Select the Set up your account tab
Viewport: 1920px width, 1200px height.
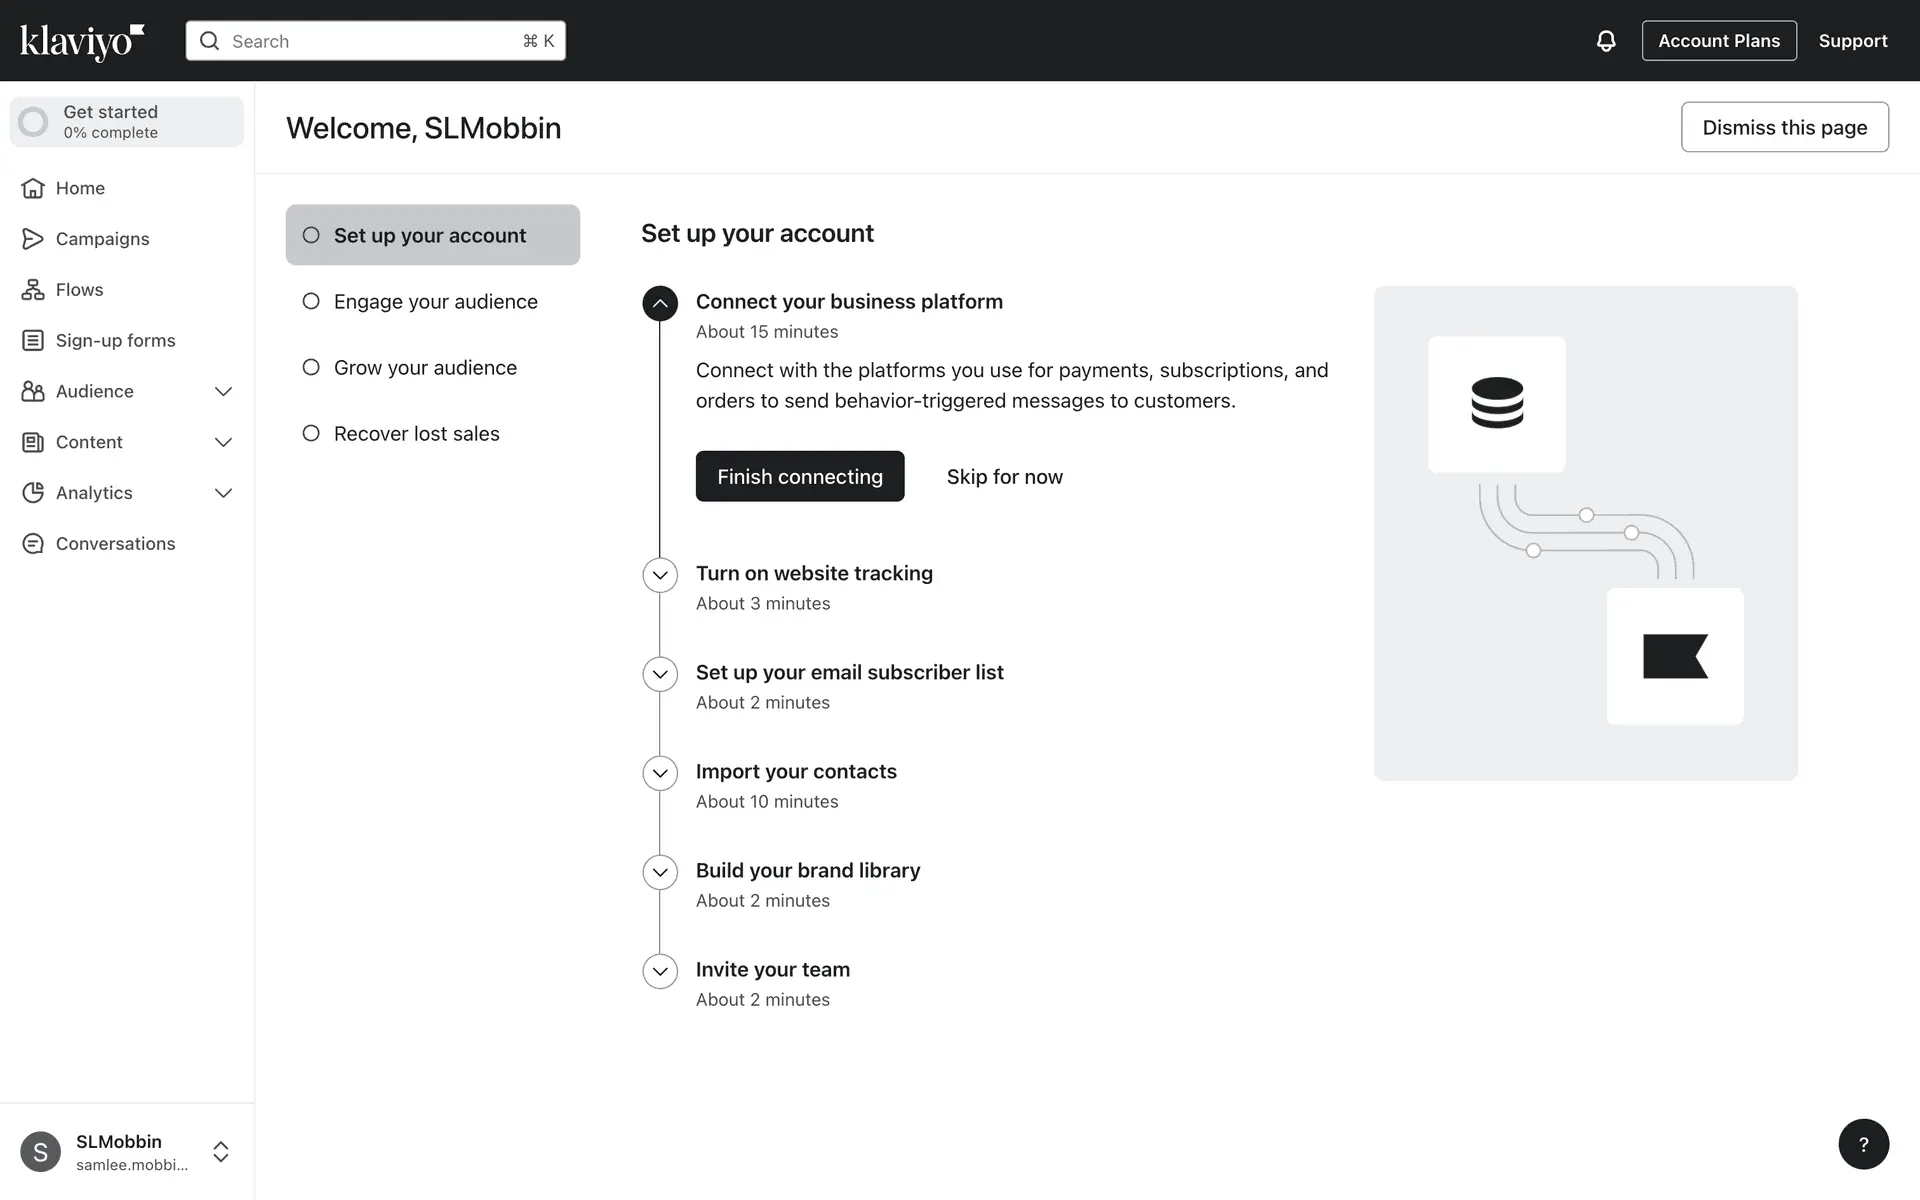coord(432,235)
